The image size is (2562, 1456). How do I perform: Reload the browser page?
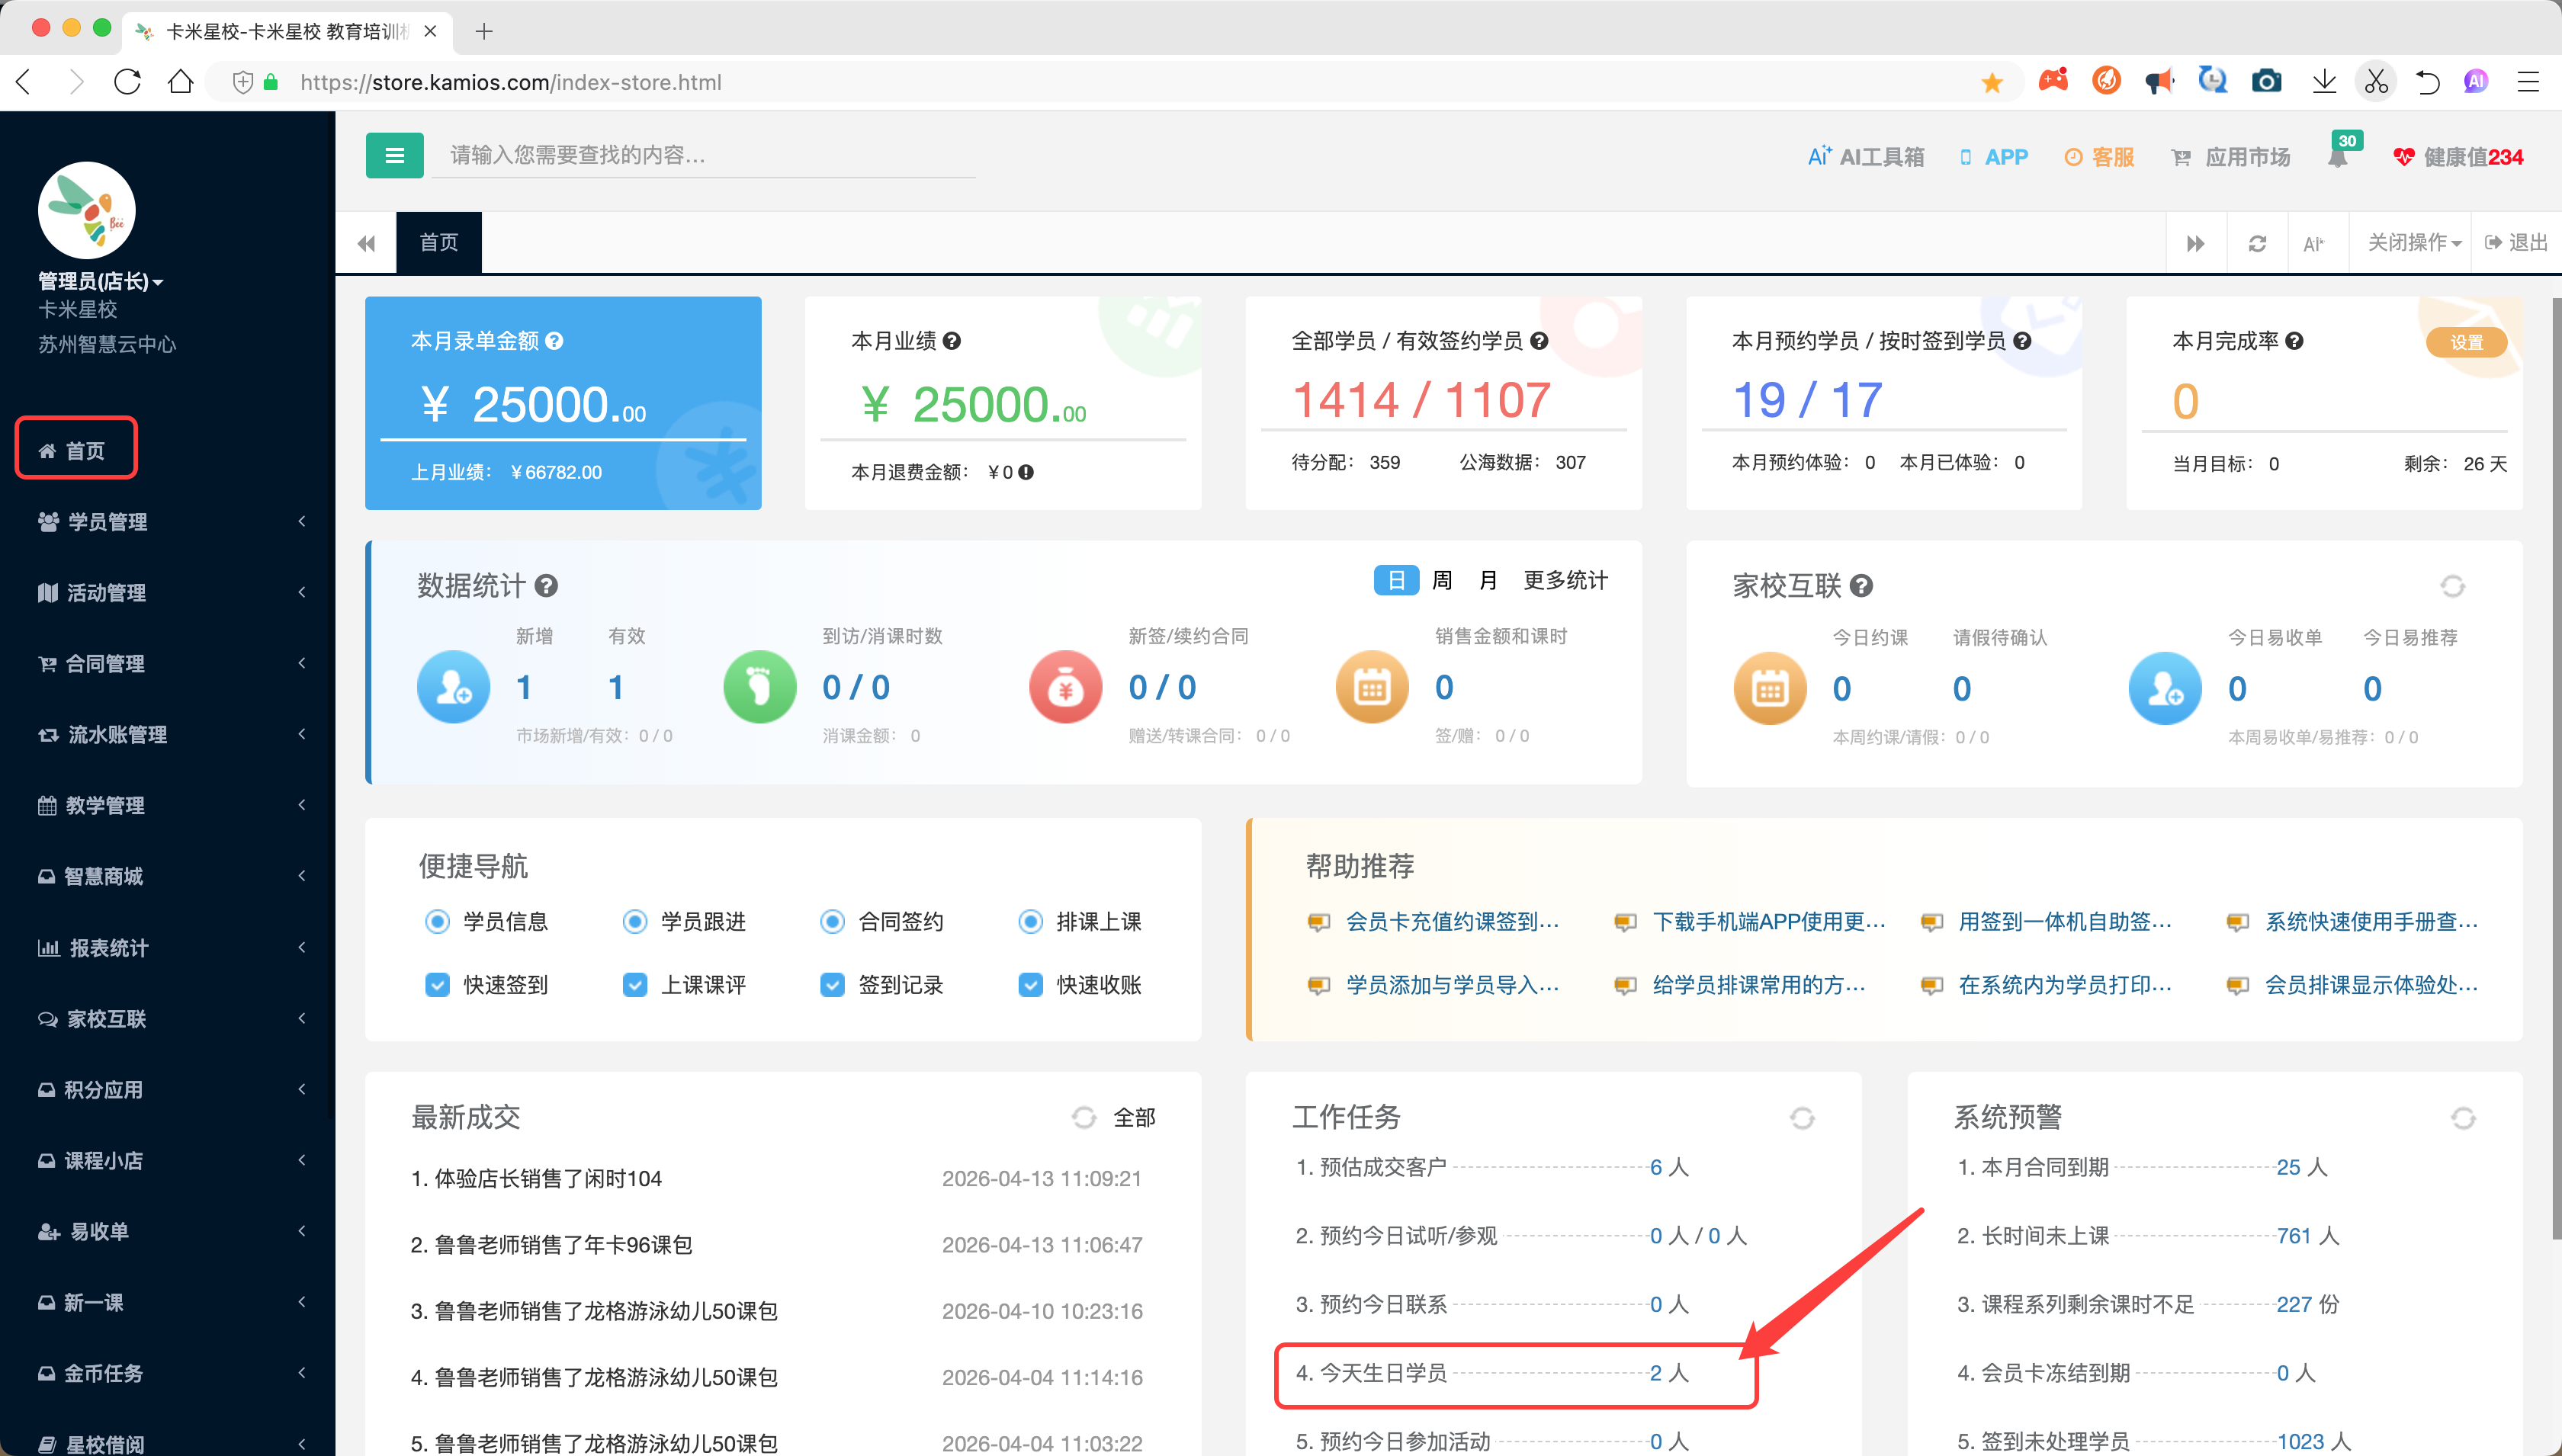click(x=128, y=82)
